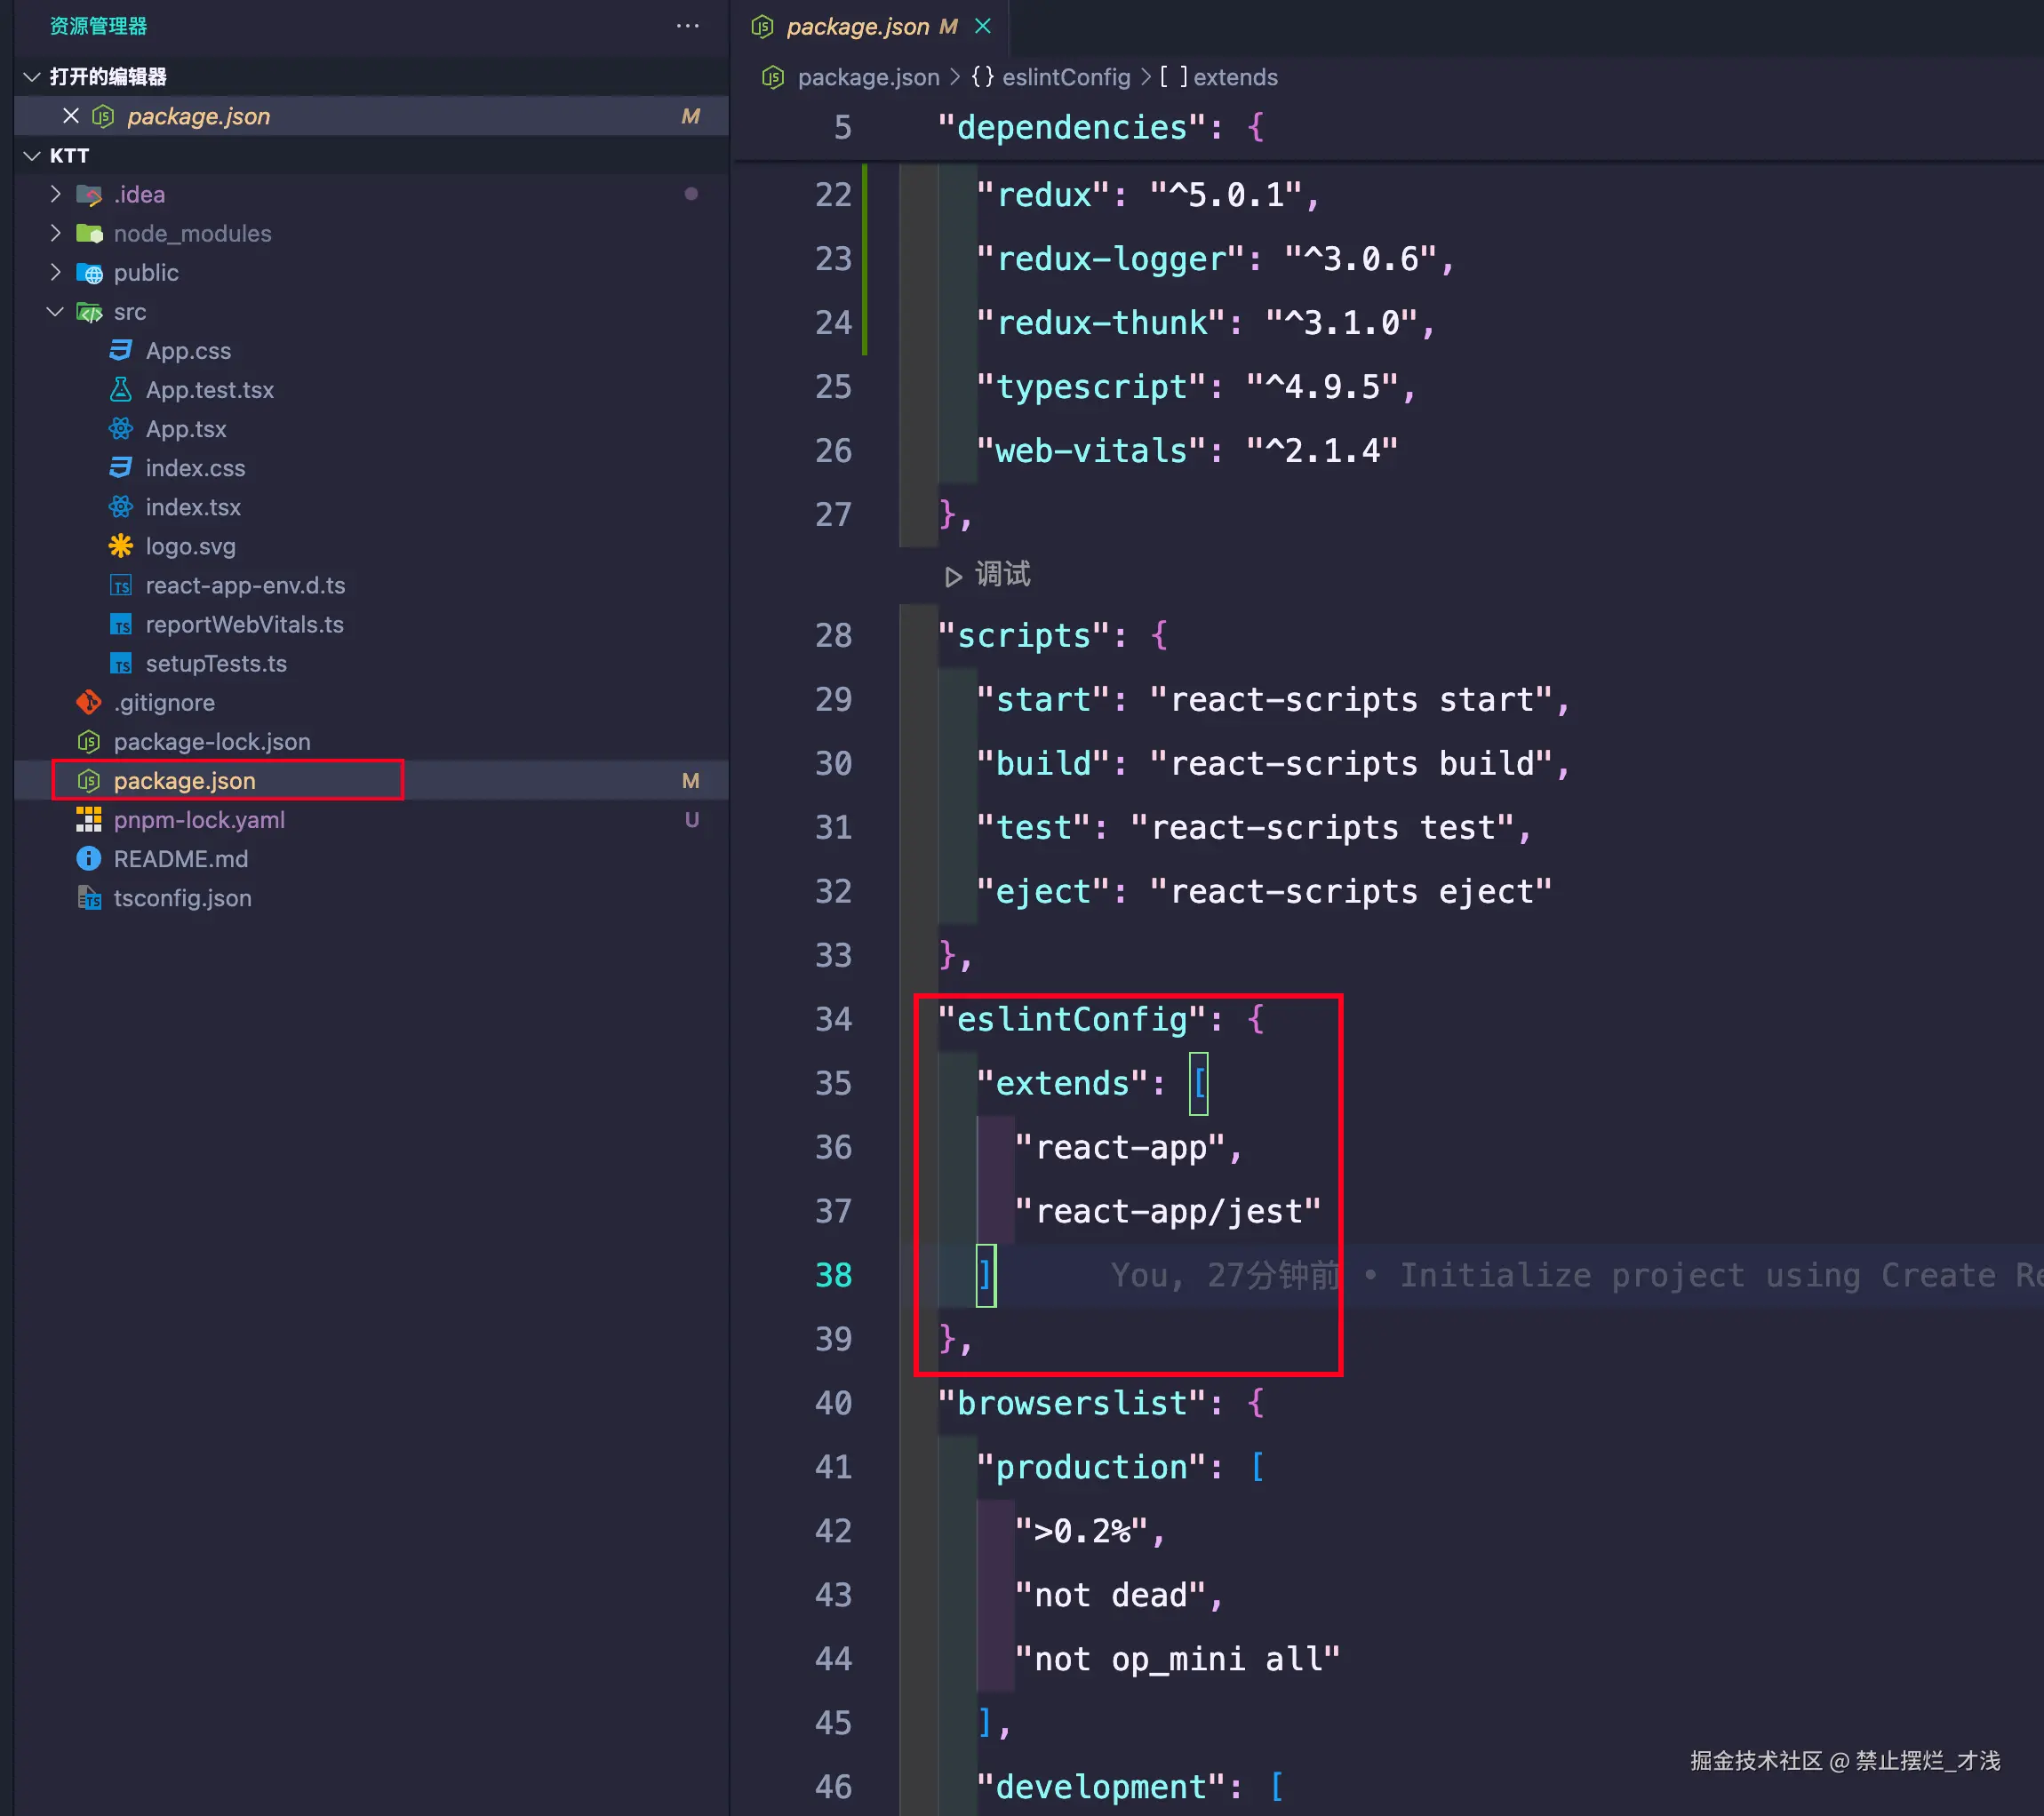
Task: Close package.json in the open editors list
Action: pyautogui.click(x=71, y=116)
